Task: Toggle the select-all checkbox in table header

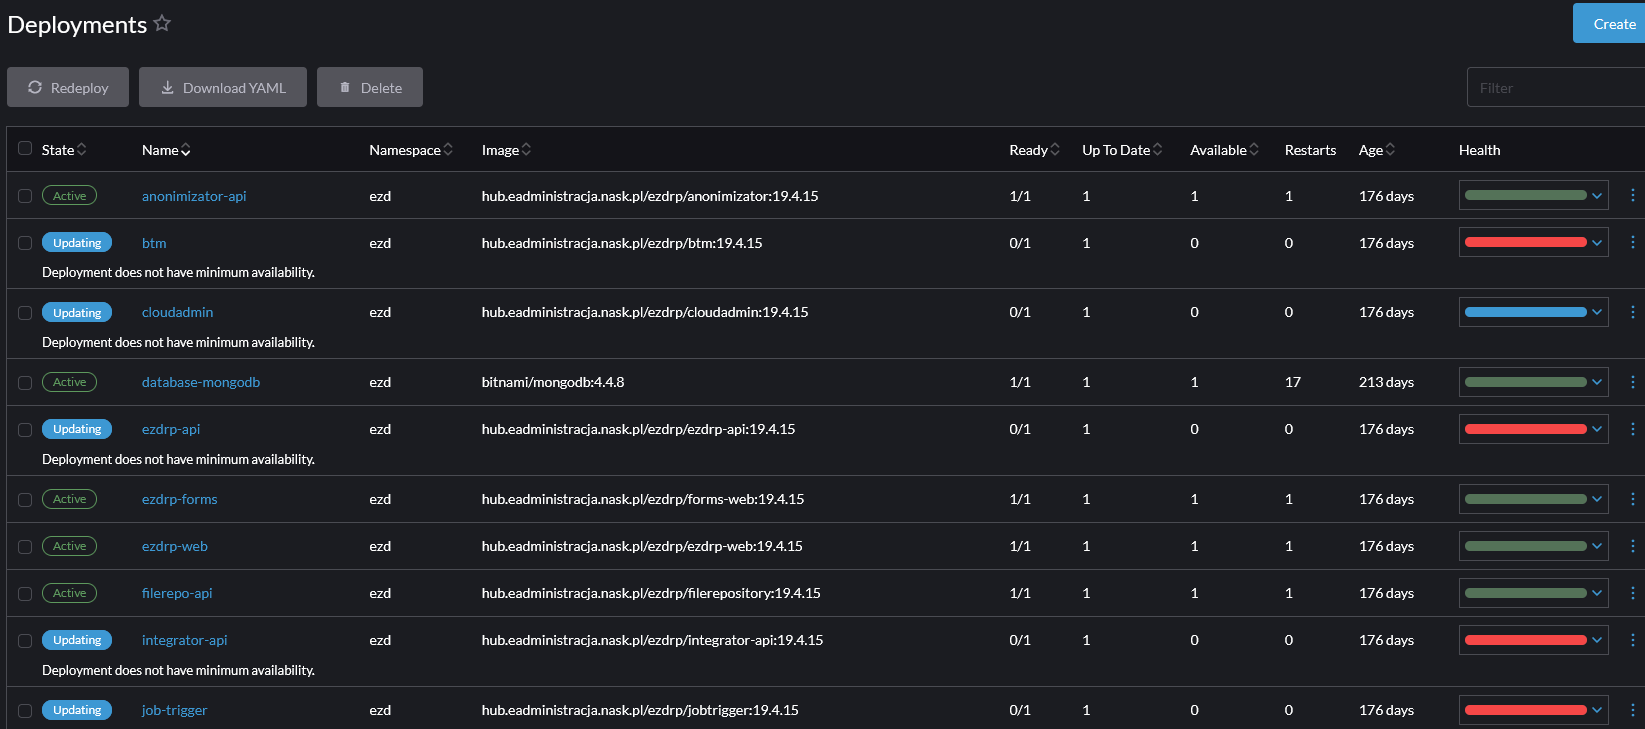Action: coord(25,149)
